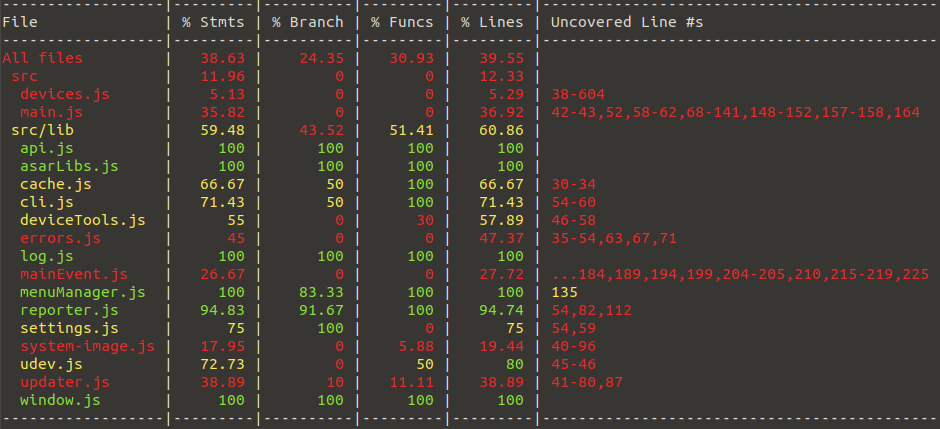The width and height of the screenshot is (940, 429).
Task: Click reporter.js statements value 94.83
Action: coord(222,310)
